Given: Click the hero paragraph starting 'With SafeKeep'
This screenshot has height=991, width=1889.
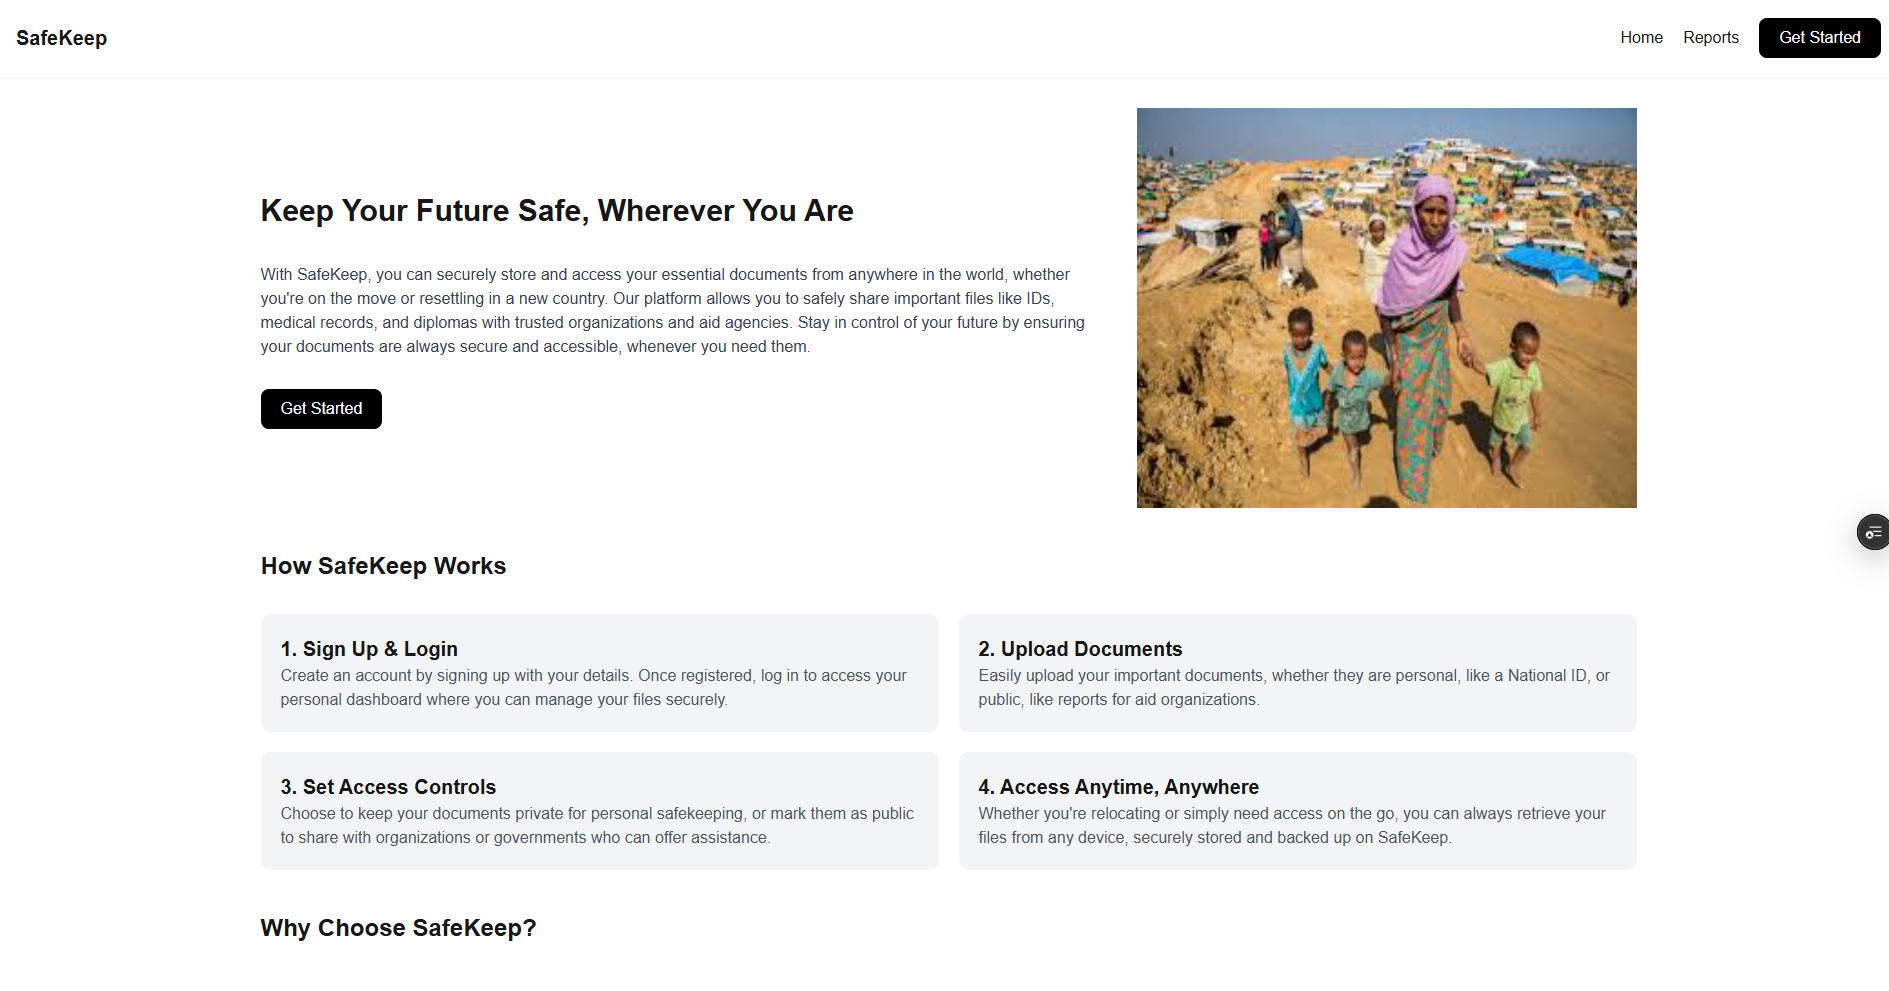Looking at the screenshot, I should [672, 310].
